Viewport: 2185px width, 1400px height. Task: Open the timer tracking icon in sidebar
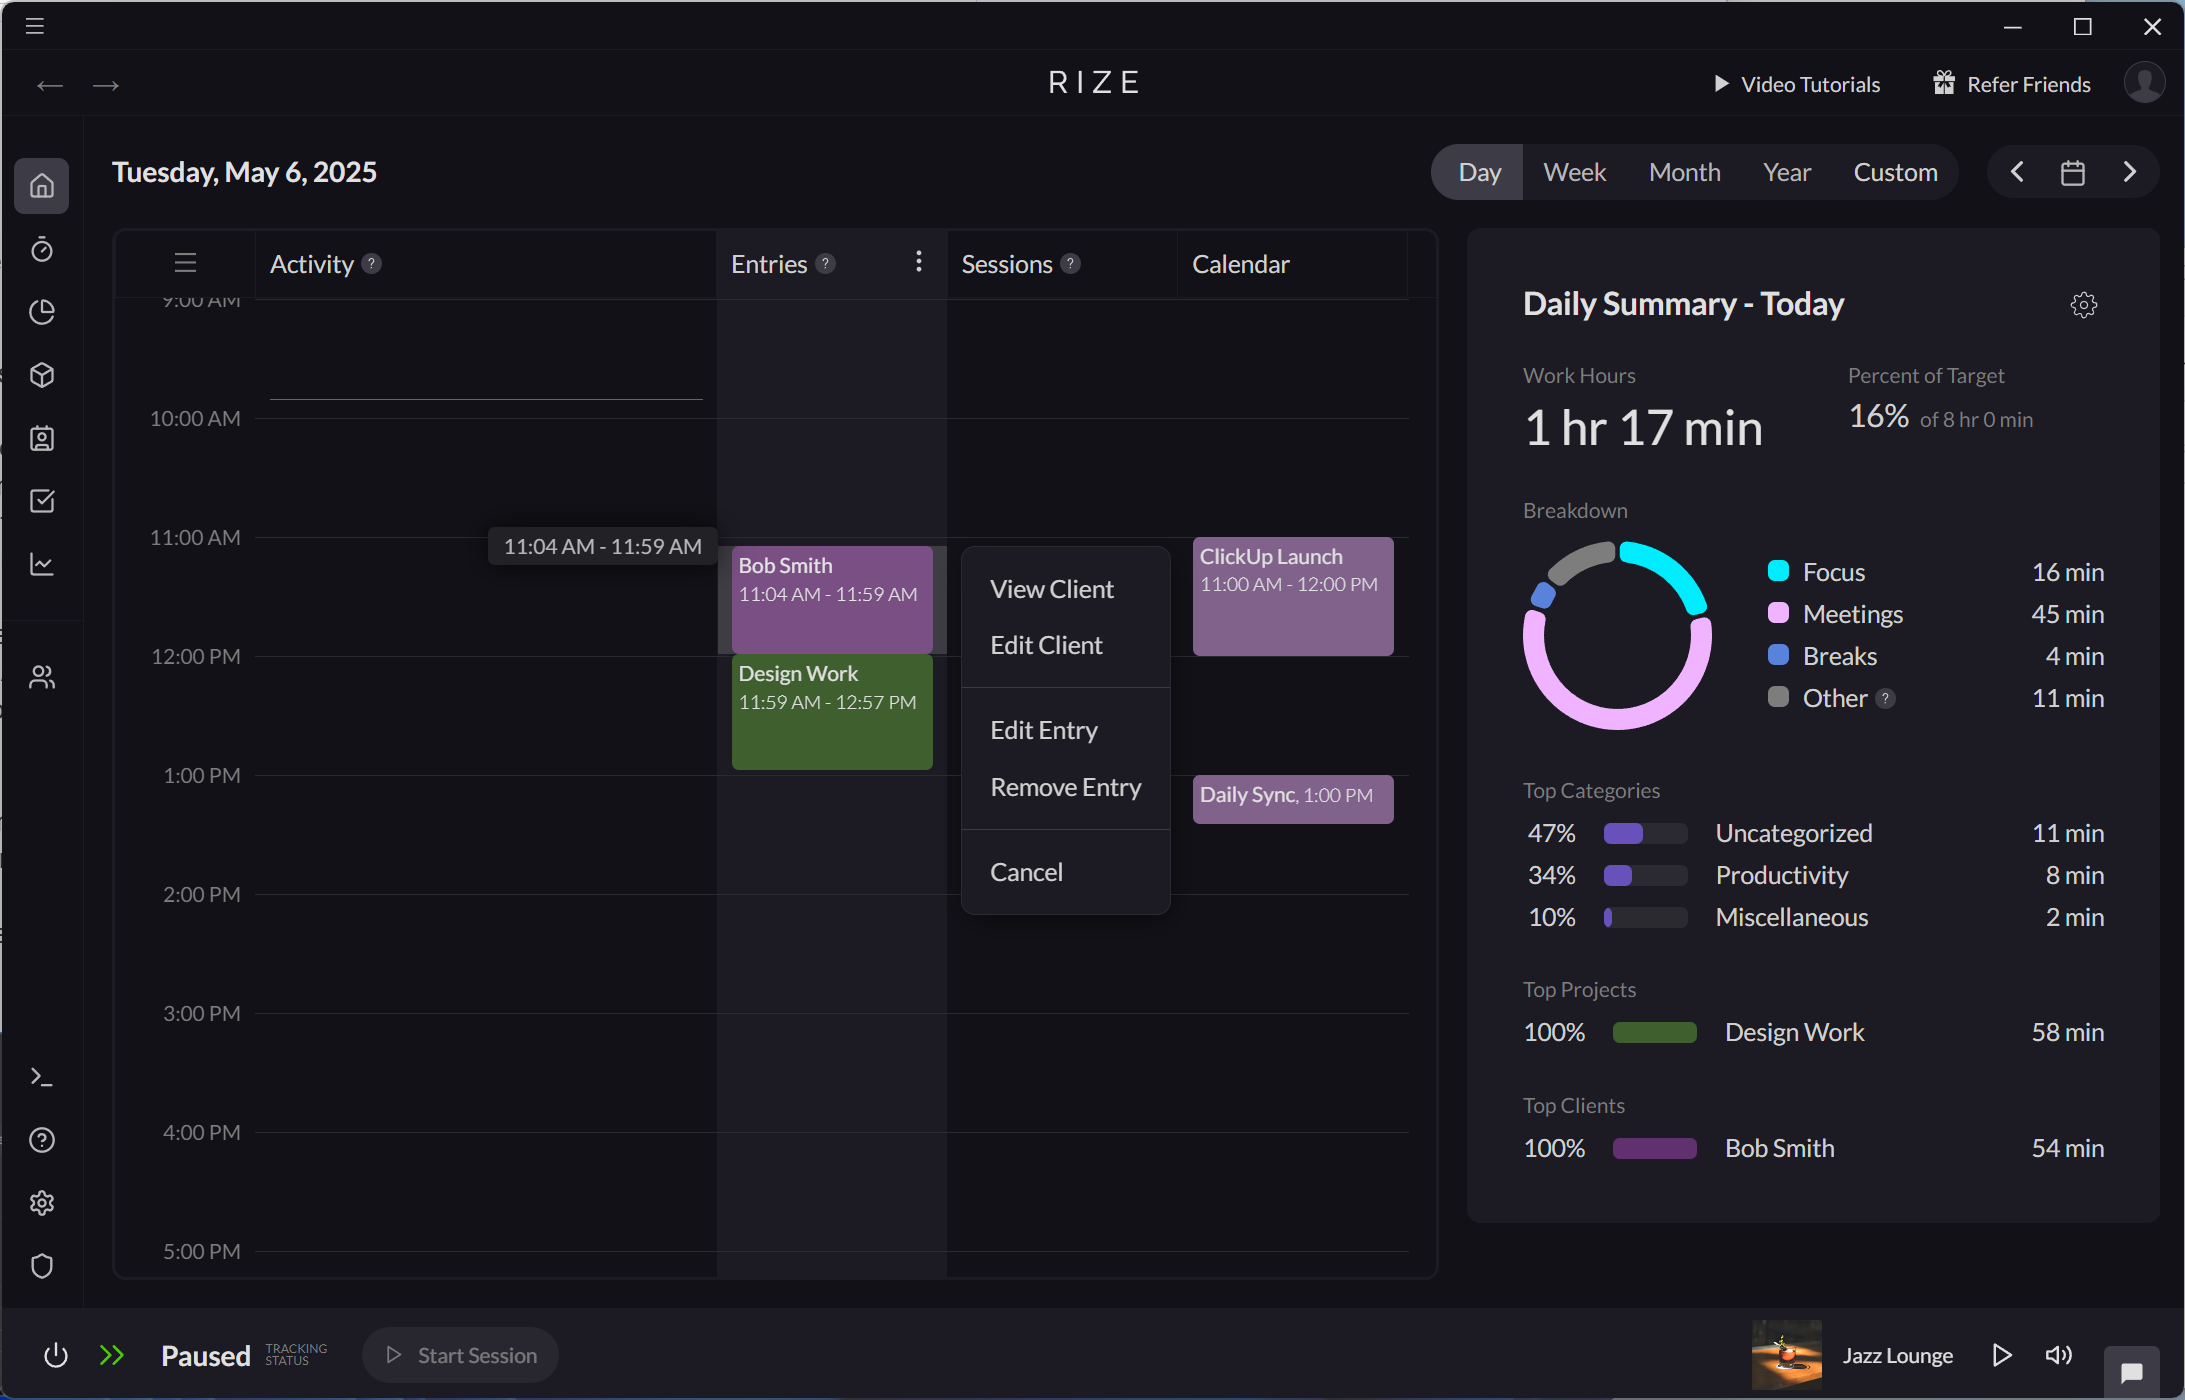coord(42,250)
